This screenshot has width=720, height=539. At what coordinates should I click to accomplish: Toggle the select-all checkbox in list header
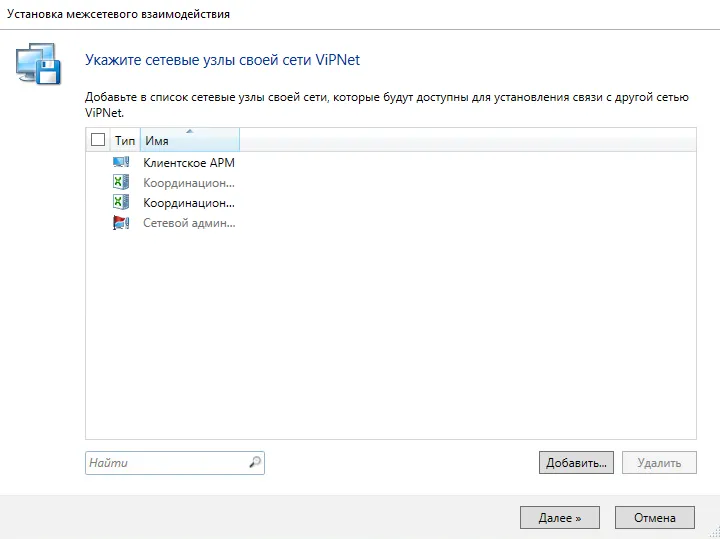click(x=98, y=140)
